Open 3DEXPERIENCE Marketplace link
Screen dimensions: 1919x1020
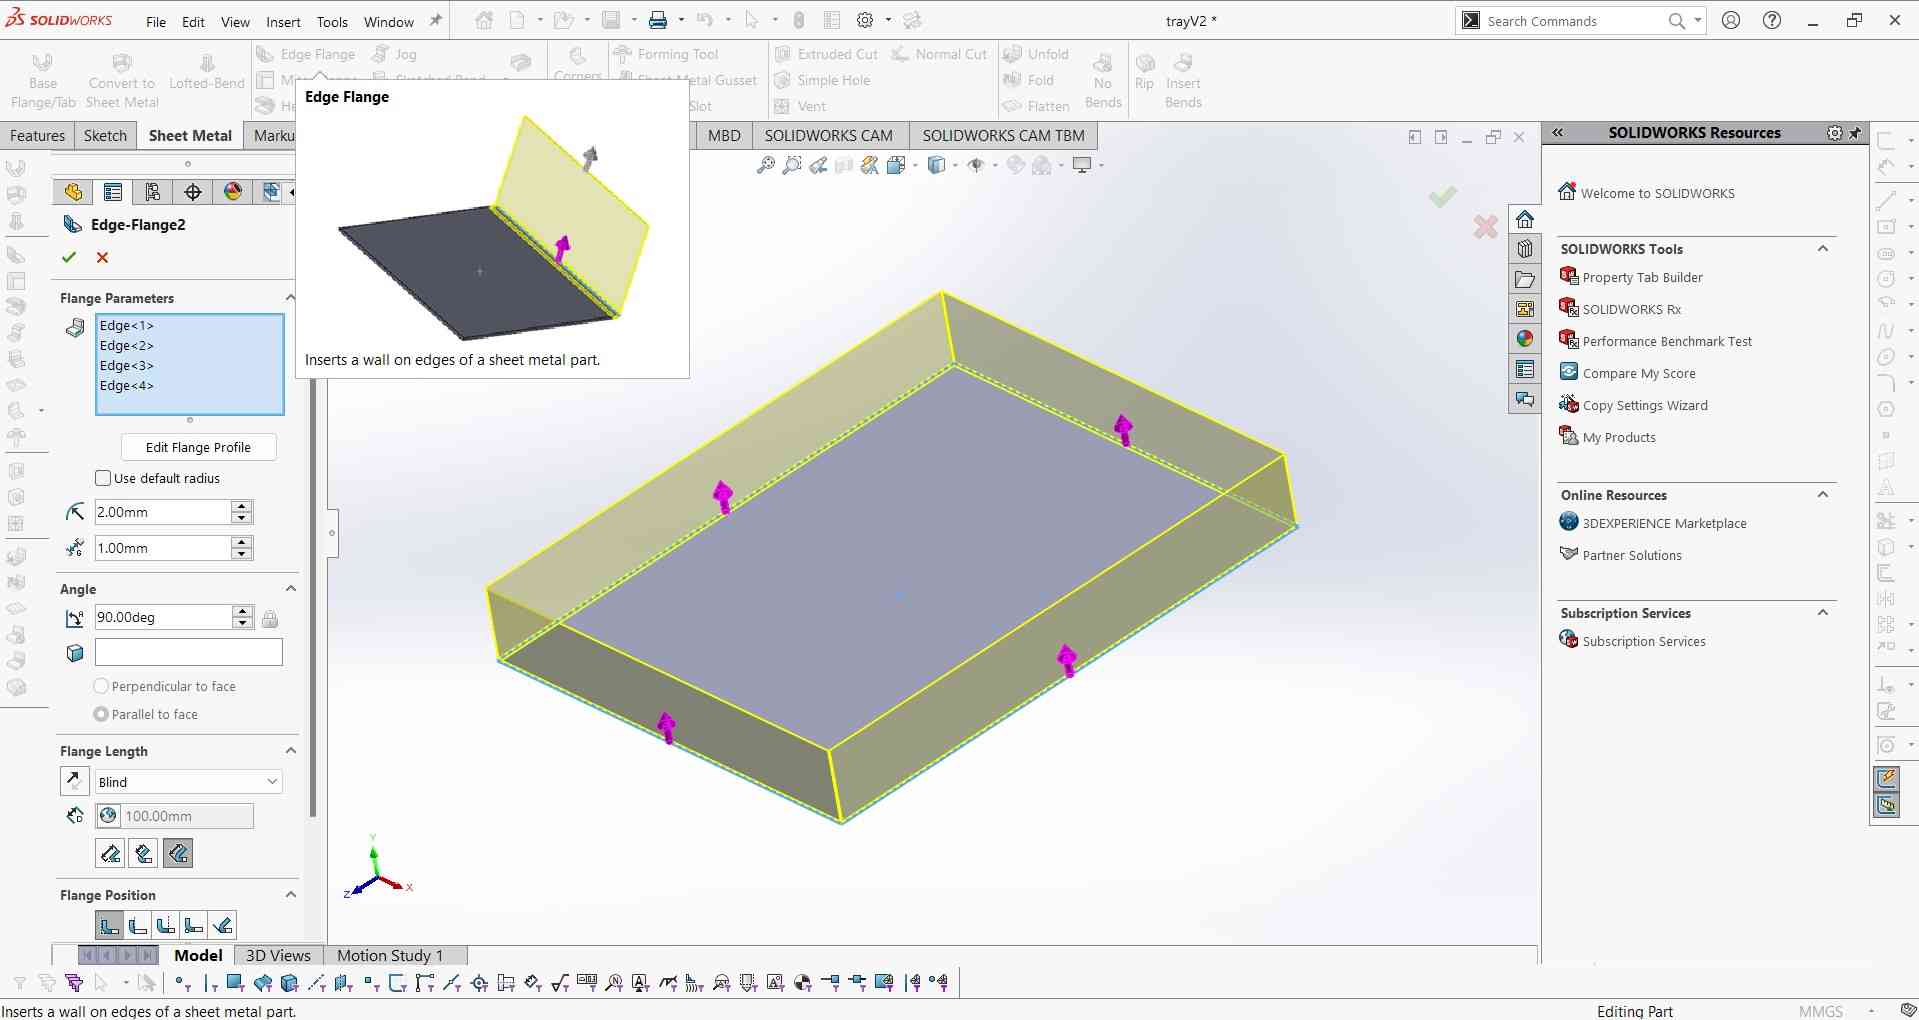pos(1664,523)
